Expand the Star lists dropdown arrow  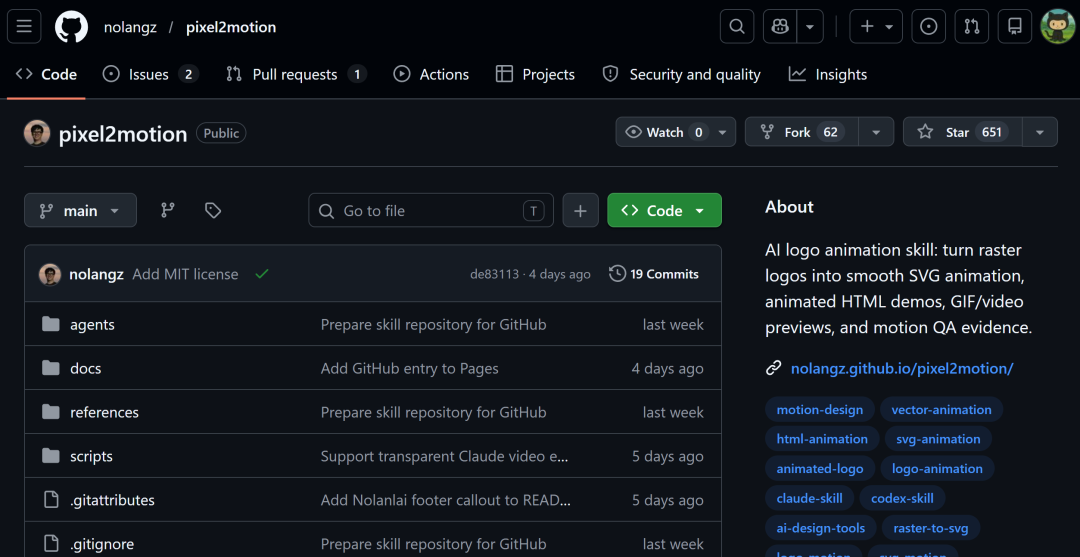point(1040,132)
